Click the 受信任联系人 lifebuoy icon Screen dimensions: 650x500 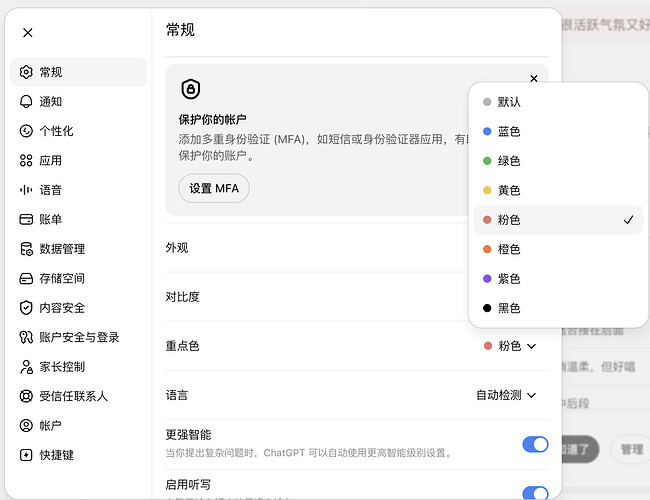click(26, 396)
